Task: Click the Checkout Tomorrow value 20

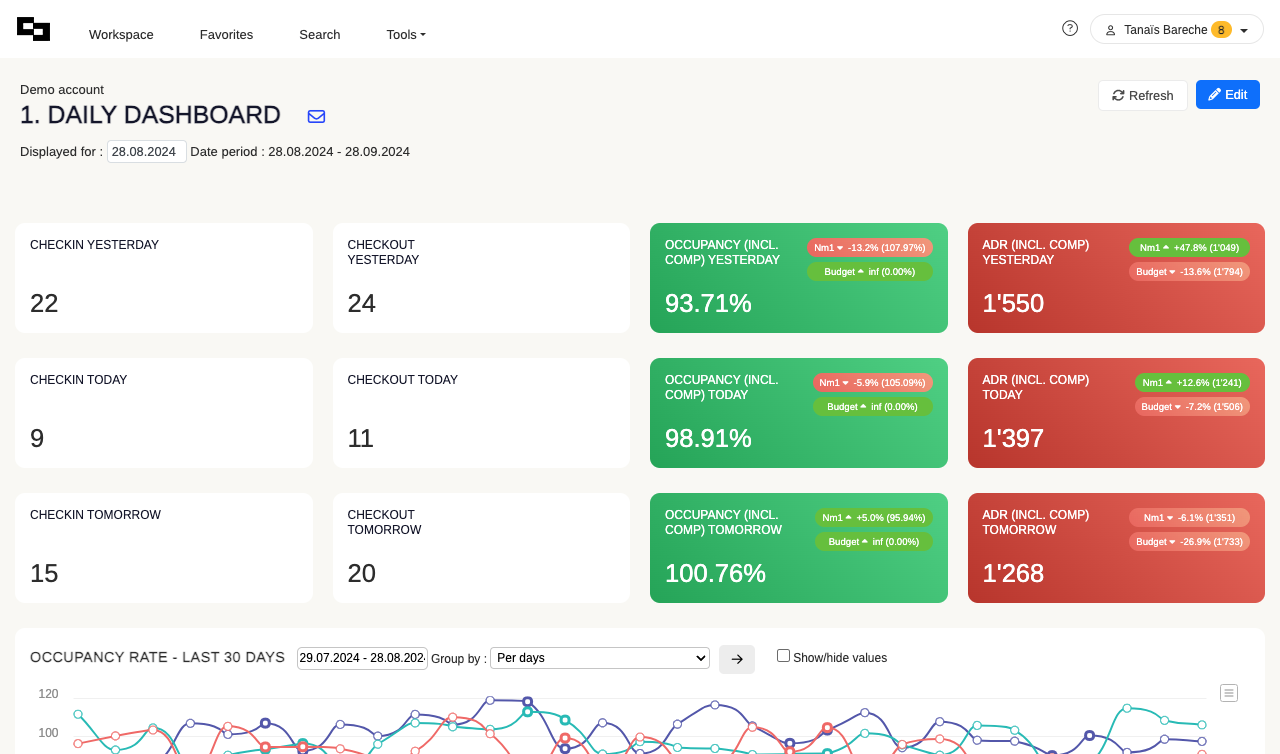Action: (362, 573)
